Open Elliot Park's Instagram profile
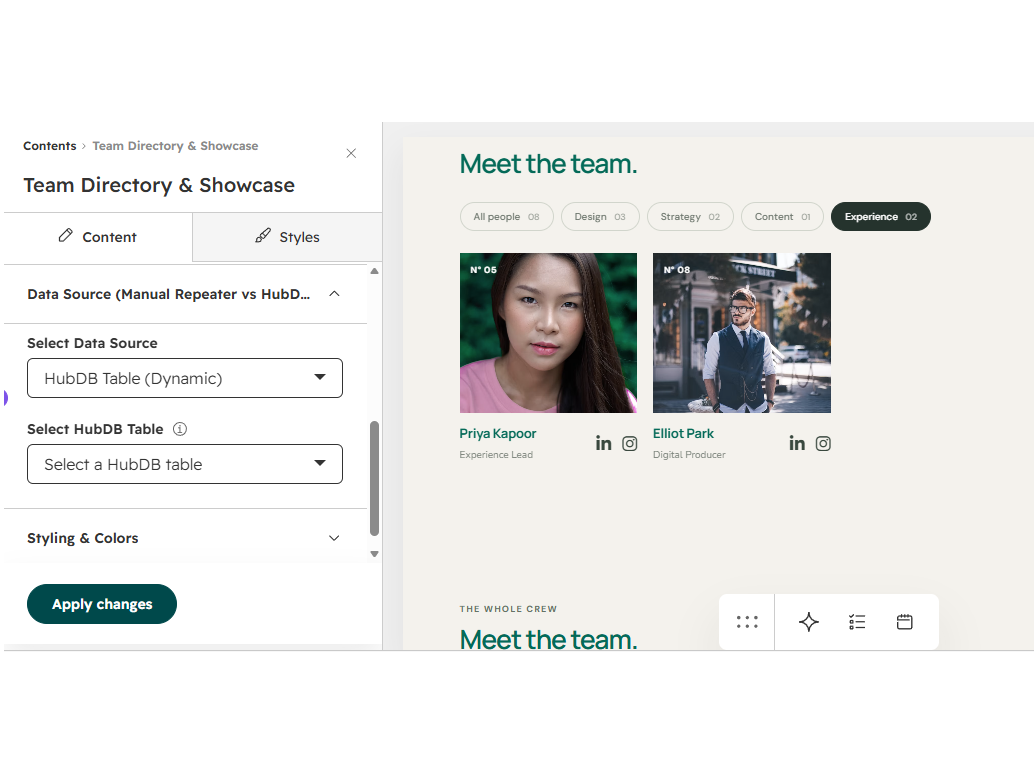 click(823, 443)
